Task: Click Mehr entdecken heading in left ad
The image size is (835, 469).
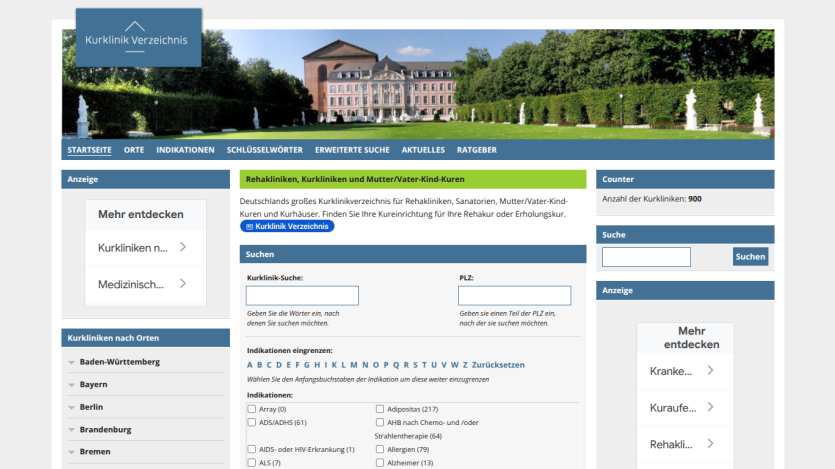Action: pos(141,215)
